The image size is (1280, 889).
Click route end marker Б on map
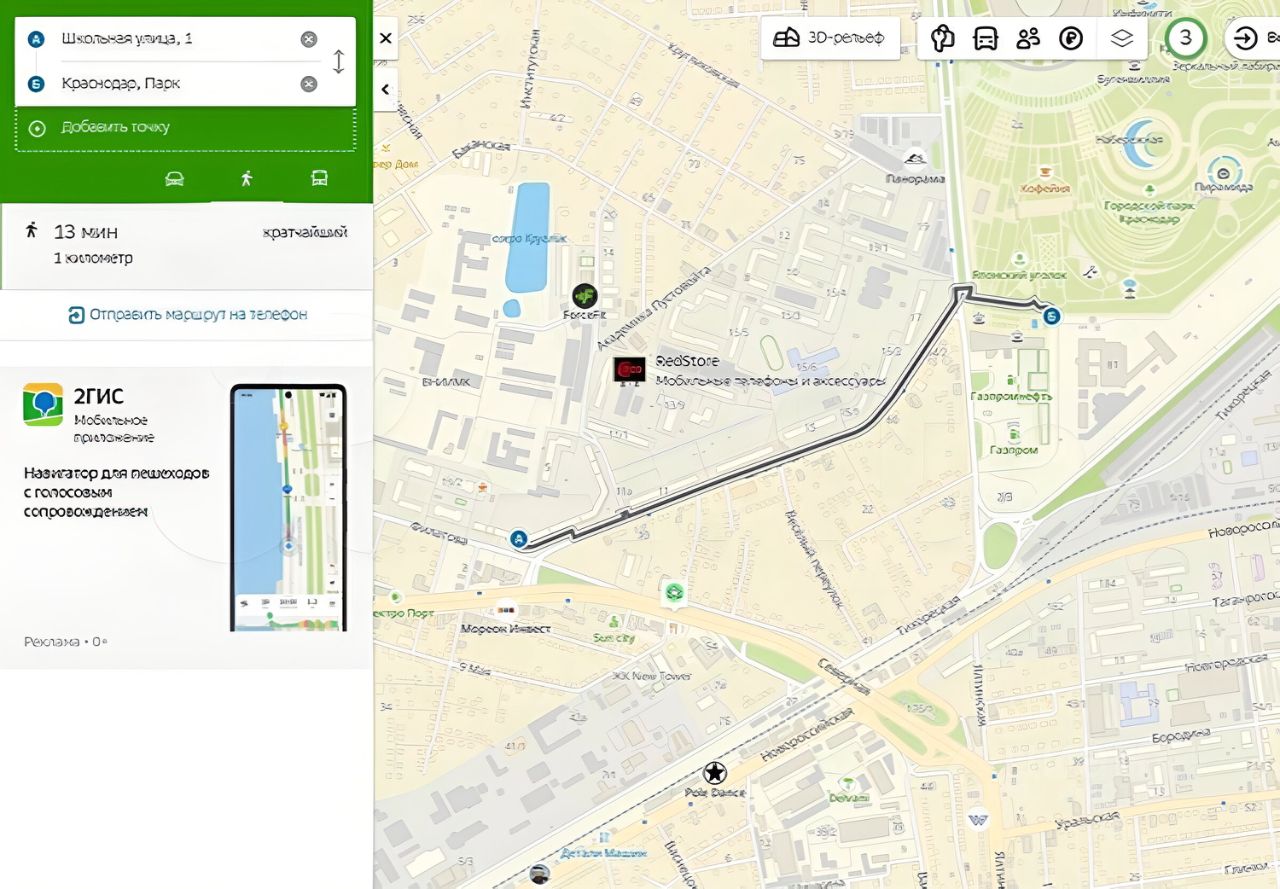point(1051,316)
